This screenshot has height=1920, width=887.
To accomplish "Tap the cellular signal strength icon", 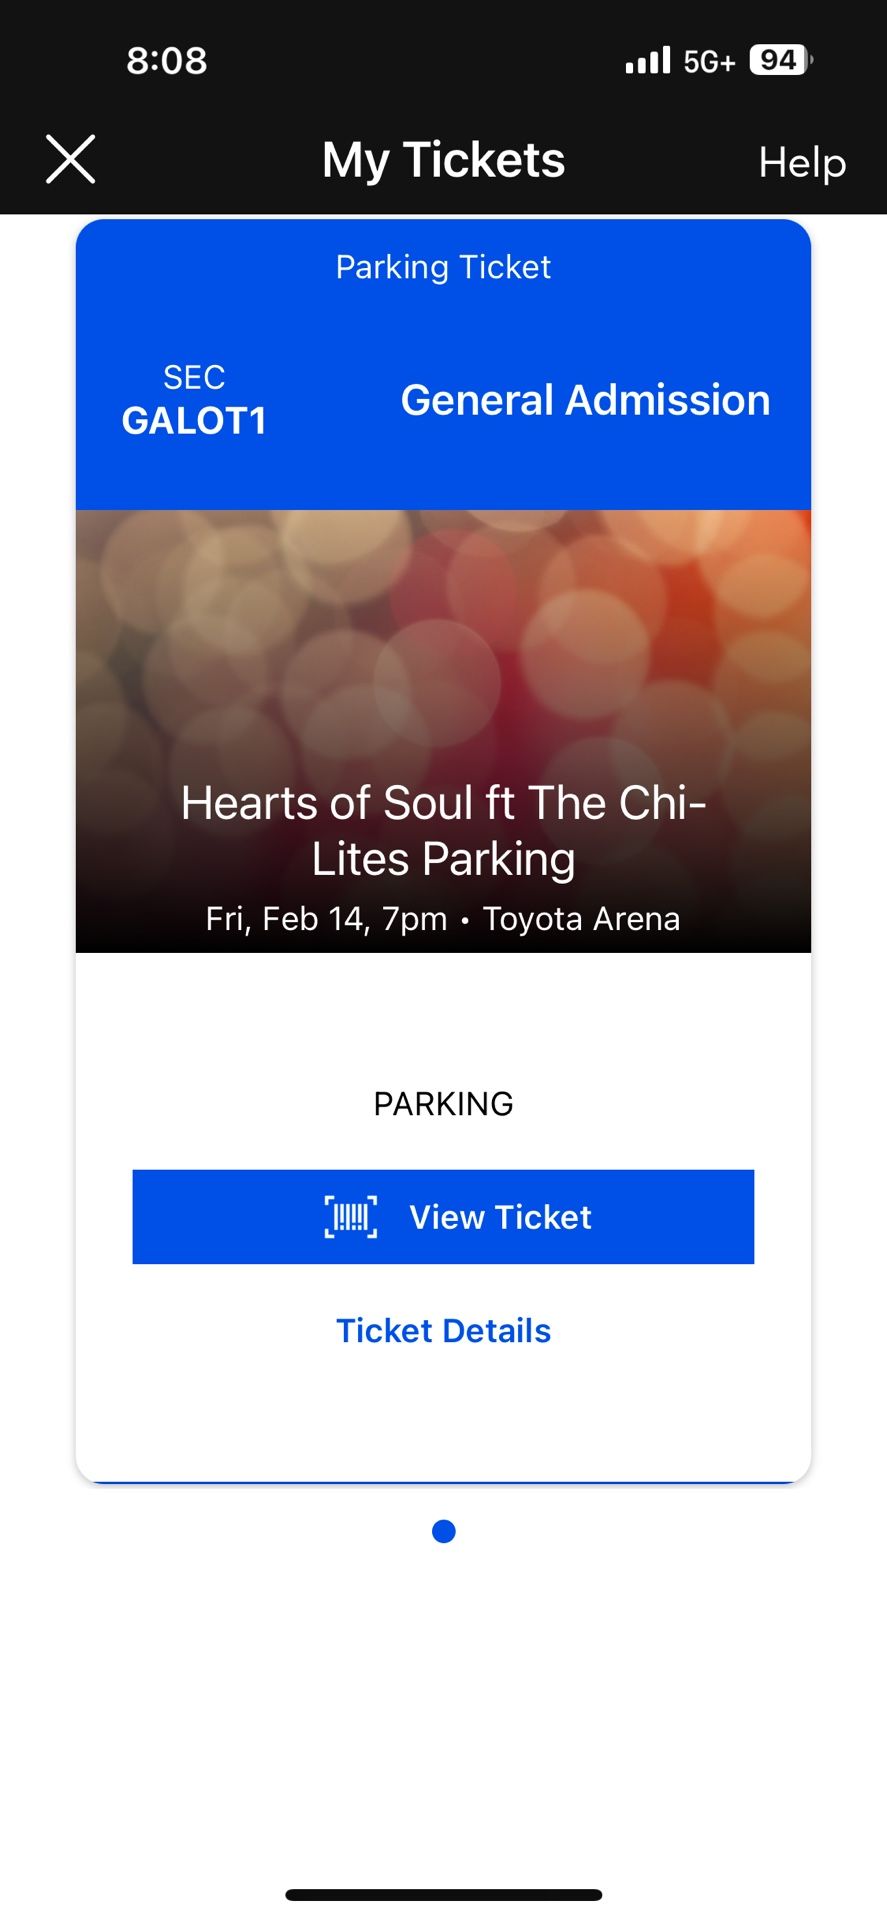I will (x=647, y=61).
